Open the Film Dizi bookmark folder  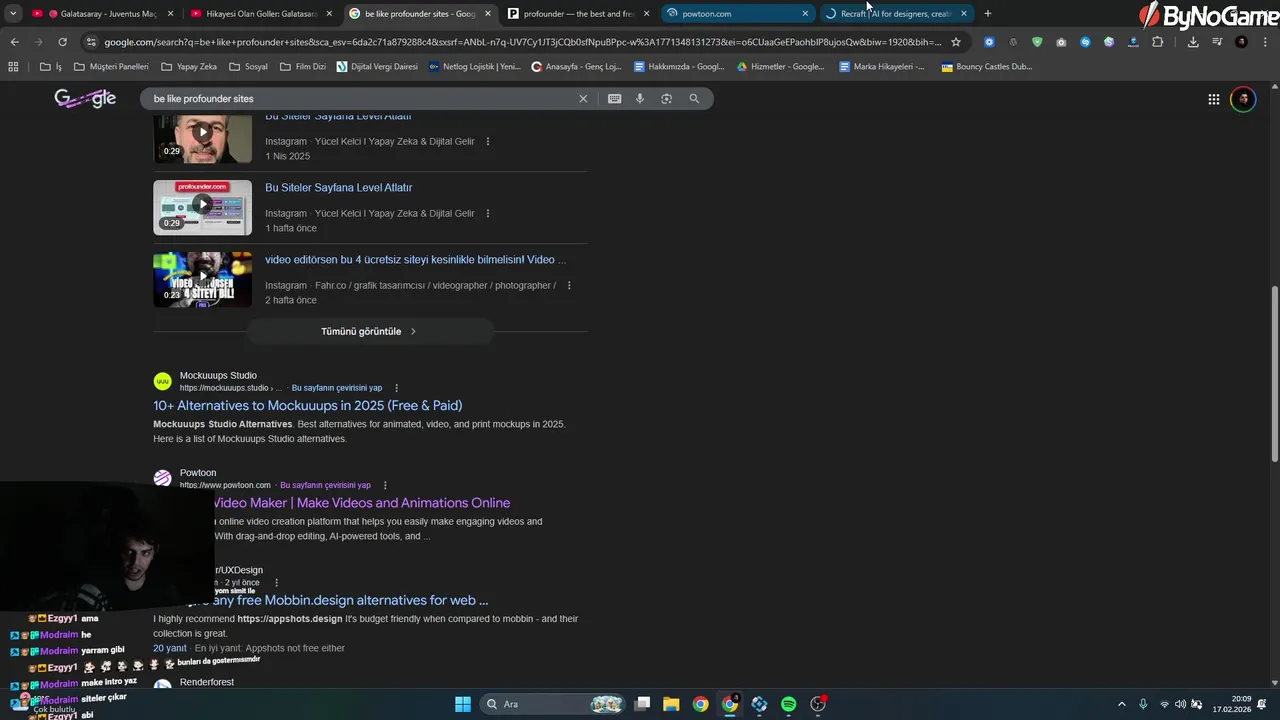click(304, 67)
